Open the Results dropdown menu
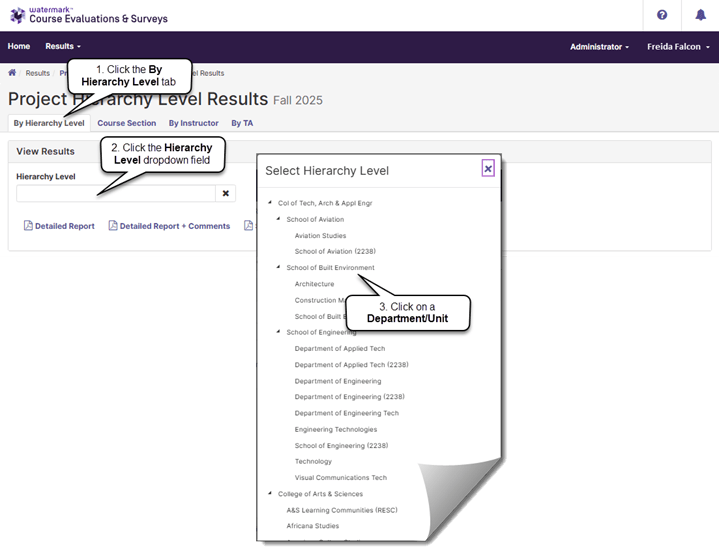 pyautogui.click(x=63, y=46)
